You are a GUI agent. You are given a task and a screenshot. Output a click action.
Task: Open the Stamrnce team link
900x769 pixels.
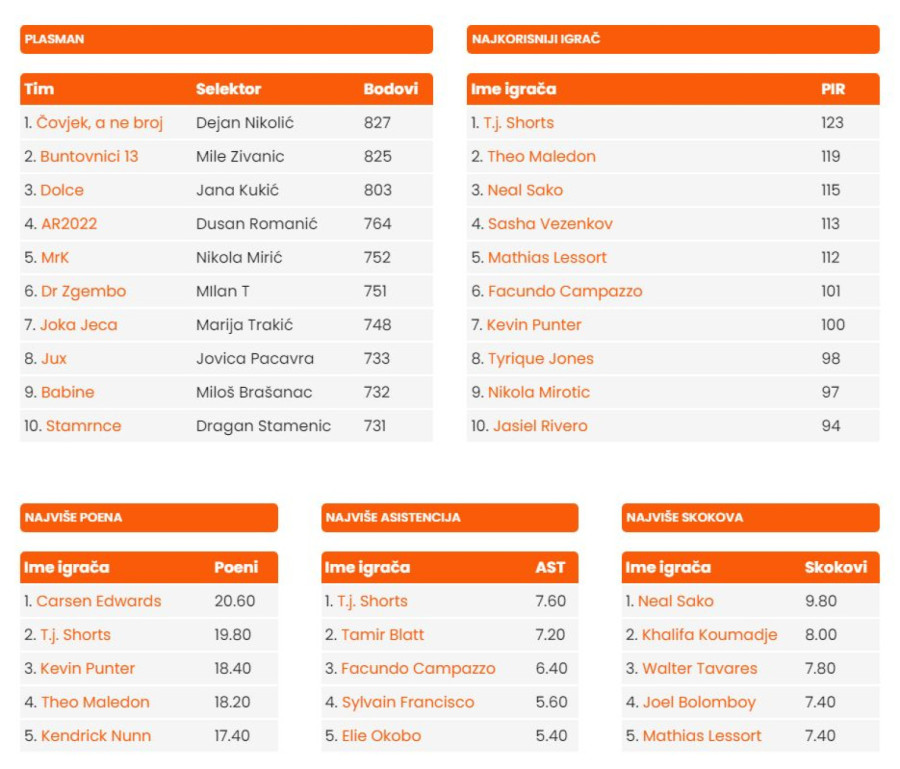click(83, 426)
